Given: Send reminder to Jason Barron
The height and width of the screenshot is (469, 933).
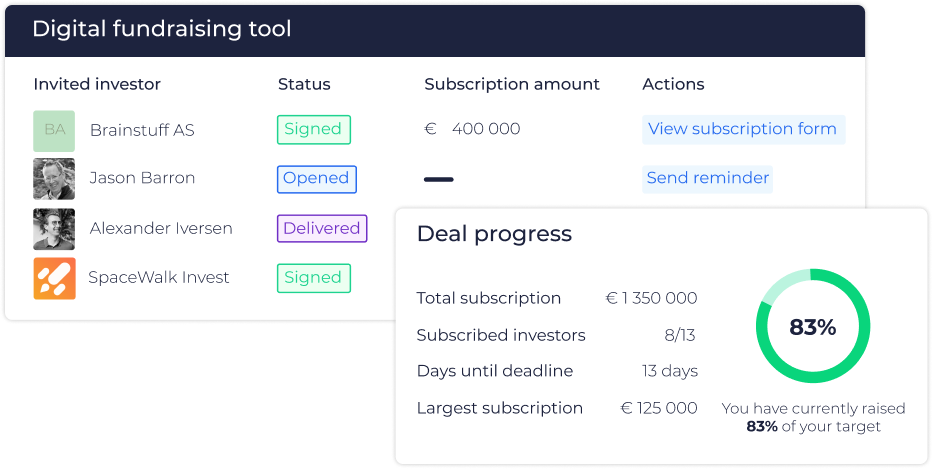Looking at the screenshot, I should [x=707, y=179].
